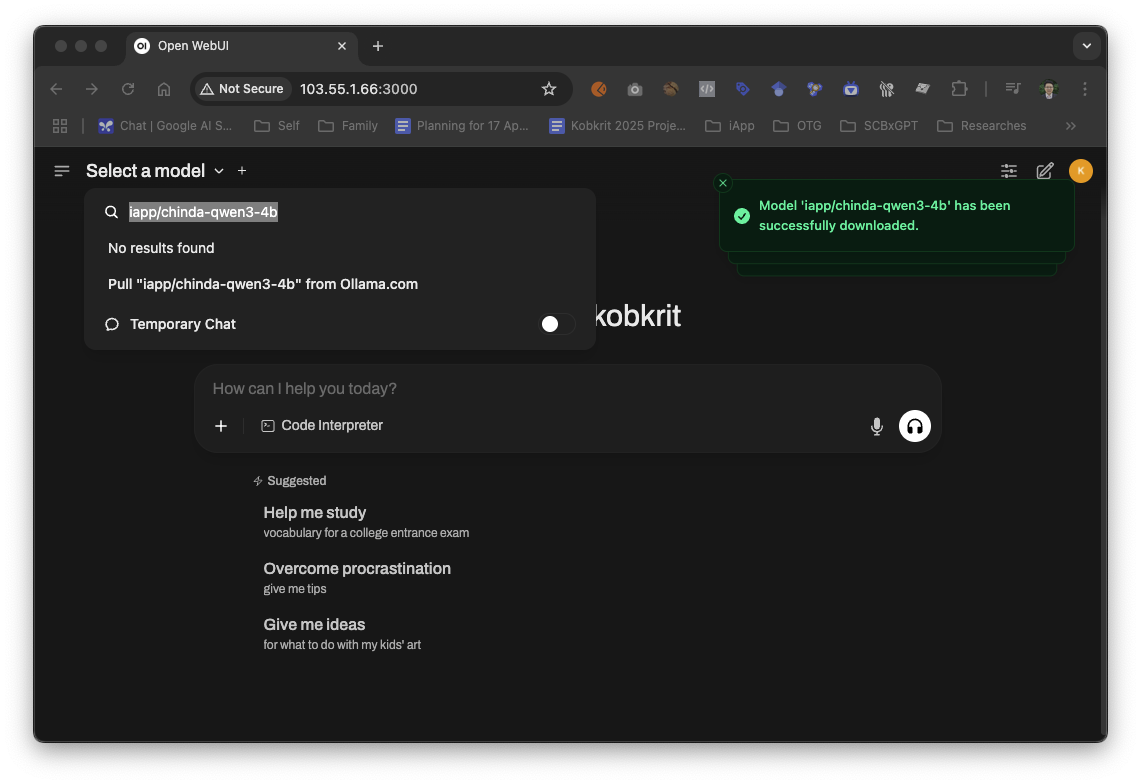Start voice call with headphones button
This screenshot has height=784, width=1141.
tap(914, 426)
